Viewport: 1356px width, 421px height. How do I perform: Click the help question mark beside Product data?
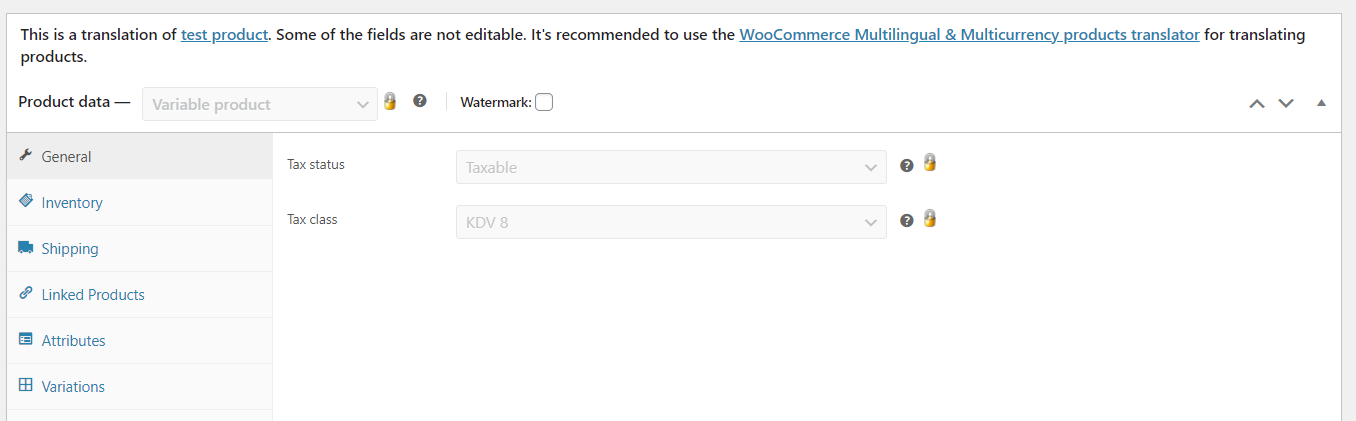click(x=420, y=101)
